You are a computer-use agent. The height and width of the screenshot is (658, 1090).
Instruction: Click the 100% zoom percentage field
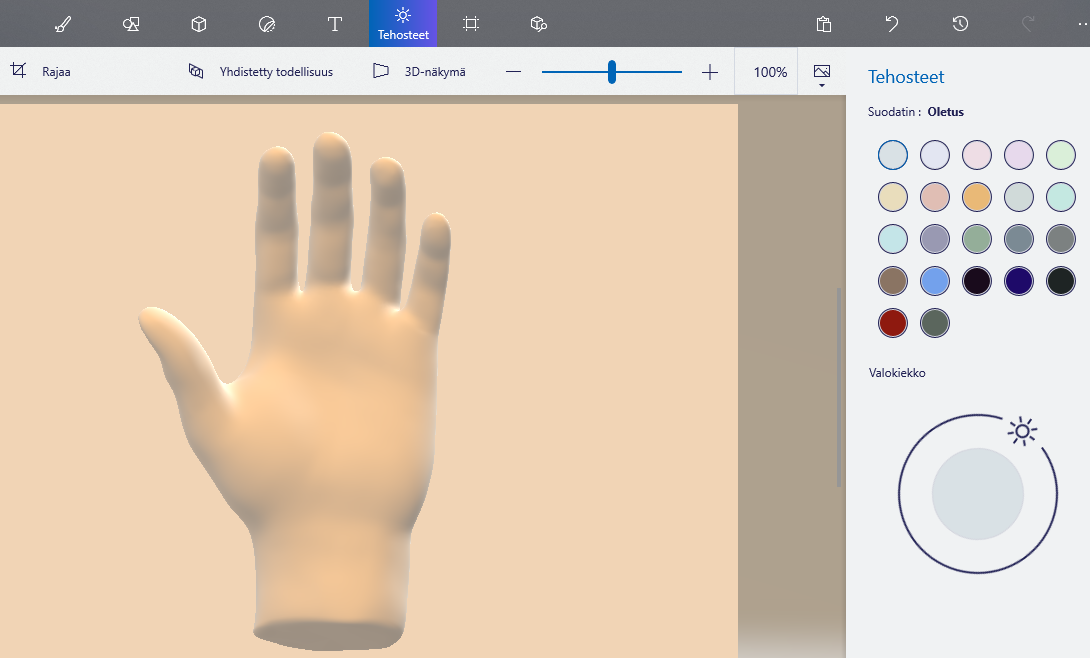[770, 72]
